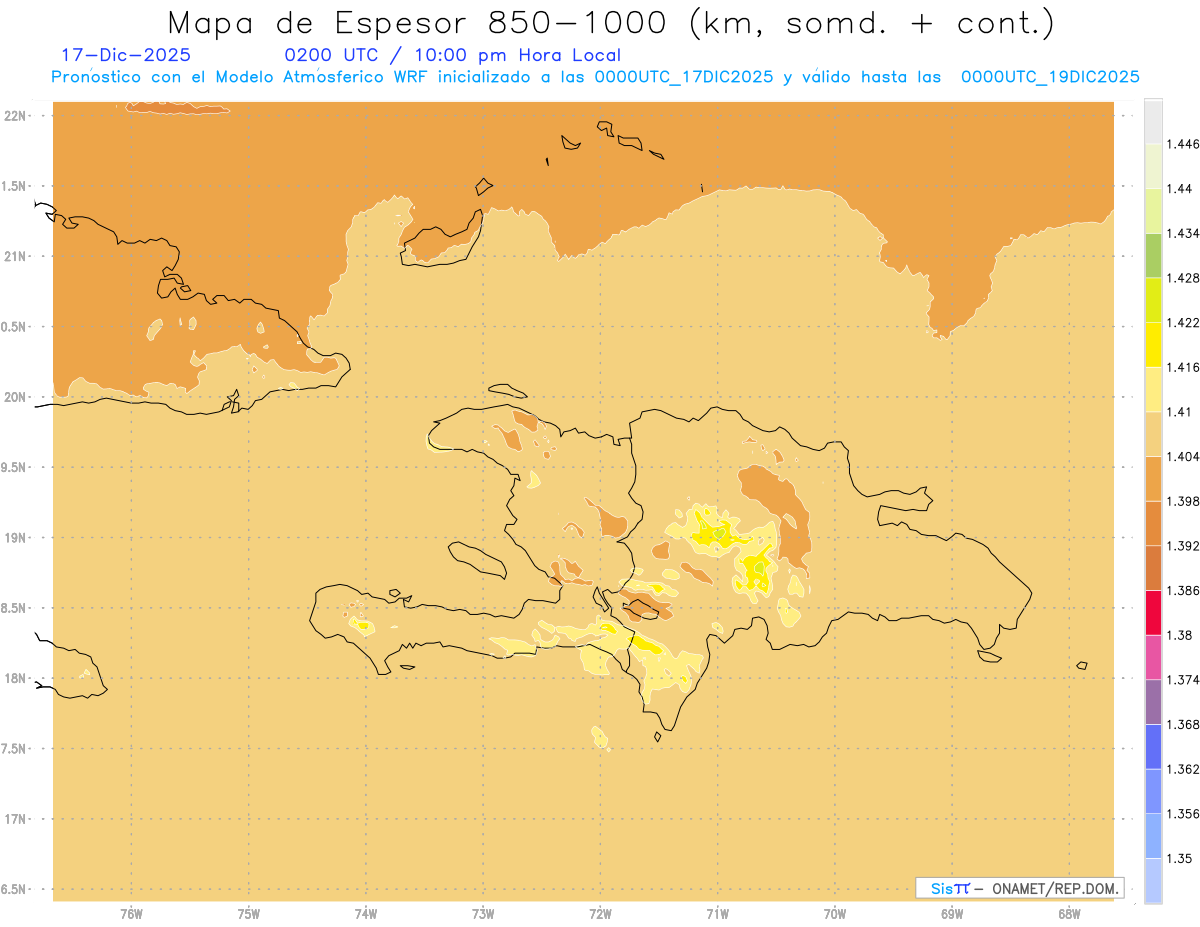Click the legend value '1.428'
Viewport: 1200px width, 927px height.
point(1184,278)
